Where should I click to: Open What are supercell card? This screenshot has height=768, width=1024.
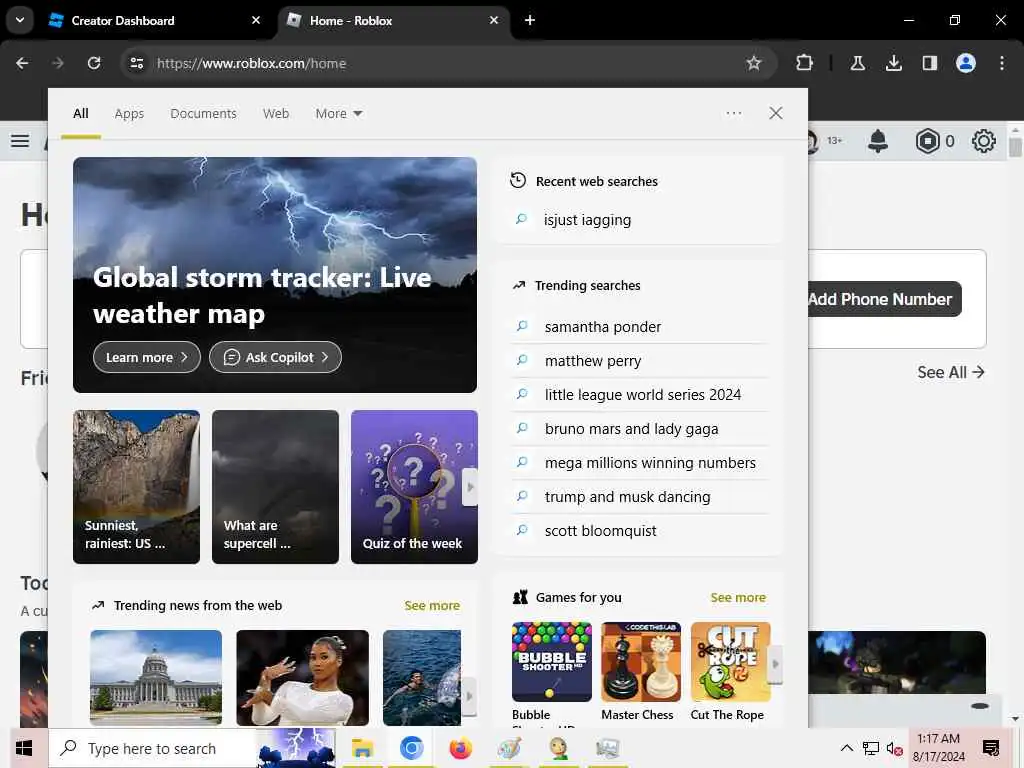point(275,487)
